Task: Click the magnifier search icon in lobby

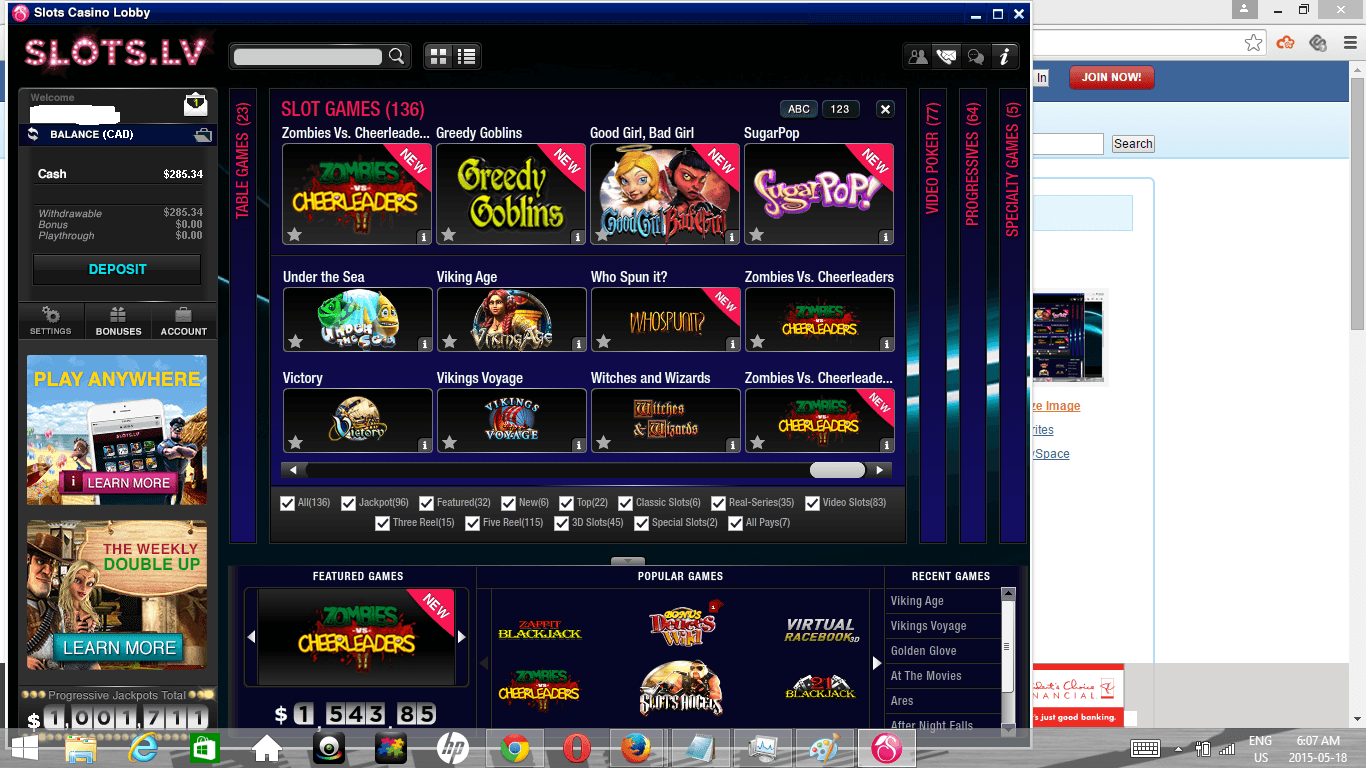Action: pyautogui.click(x=397, y=56)
